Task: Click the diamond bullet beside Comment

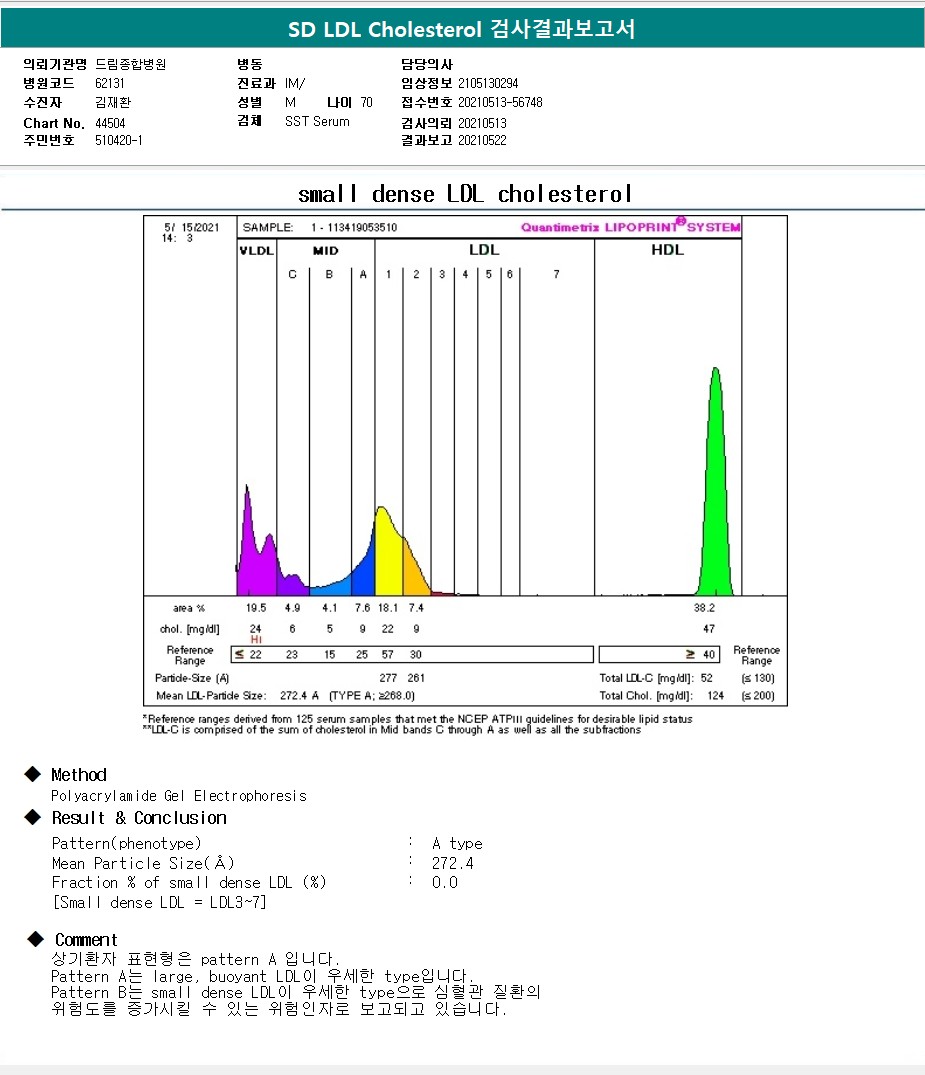Action: tap(36, 939)
